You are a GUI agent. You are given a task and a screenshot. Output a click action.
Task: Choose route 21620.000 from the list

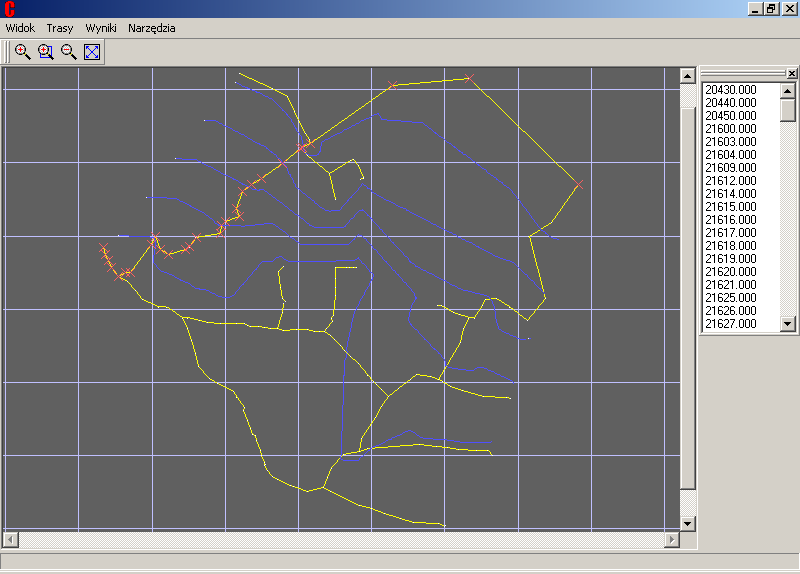point(730,272)
